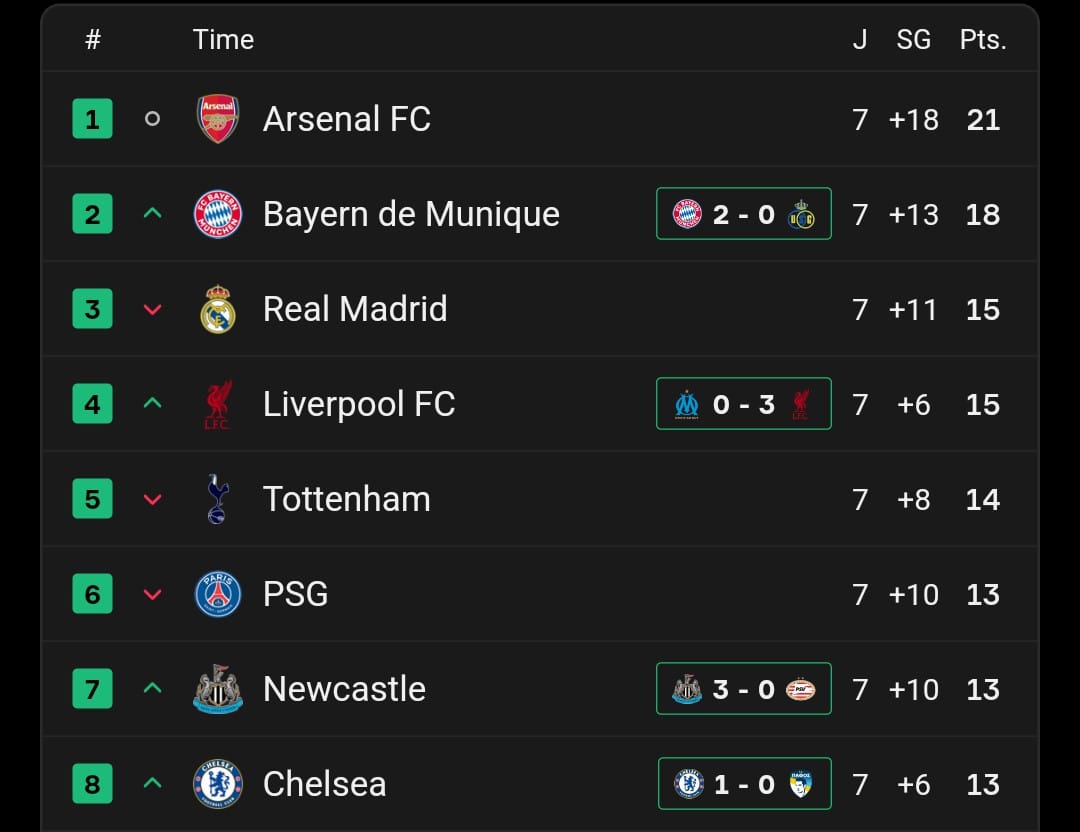Sort by the SG column header
This screenshot has height=832, width=1080.
point(913,40)
